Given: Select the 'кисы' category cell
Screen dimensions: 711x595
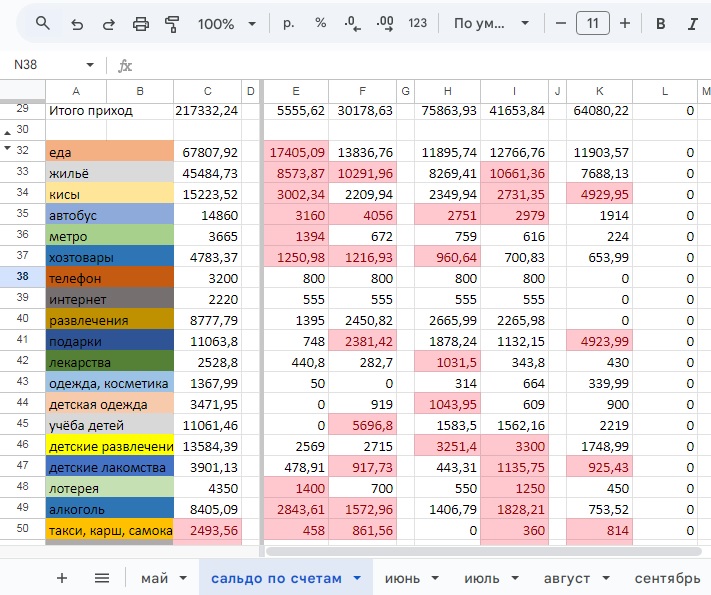Looking at the screenshot, I should tap(109, 193).
